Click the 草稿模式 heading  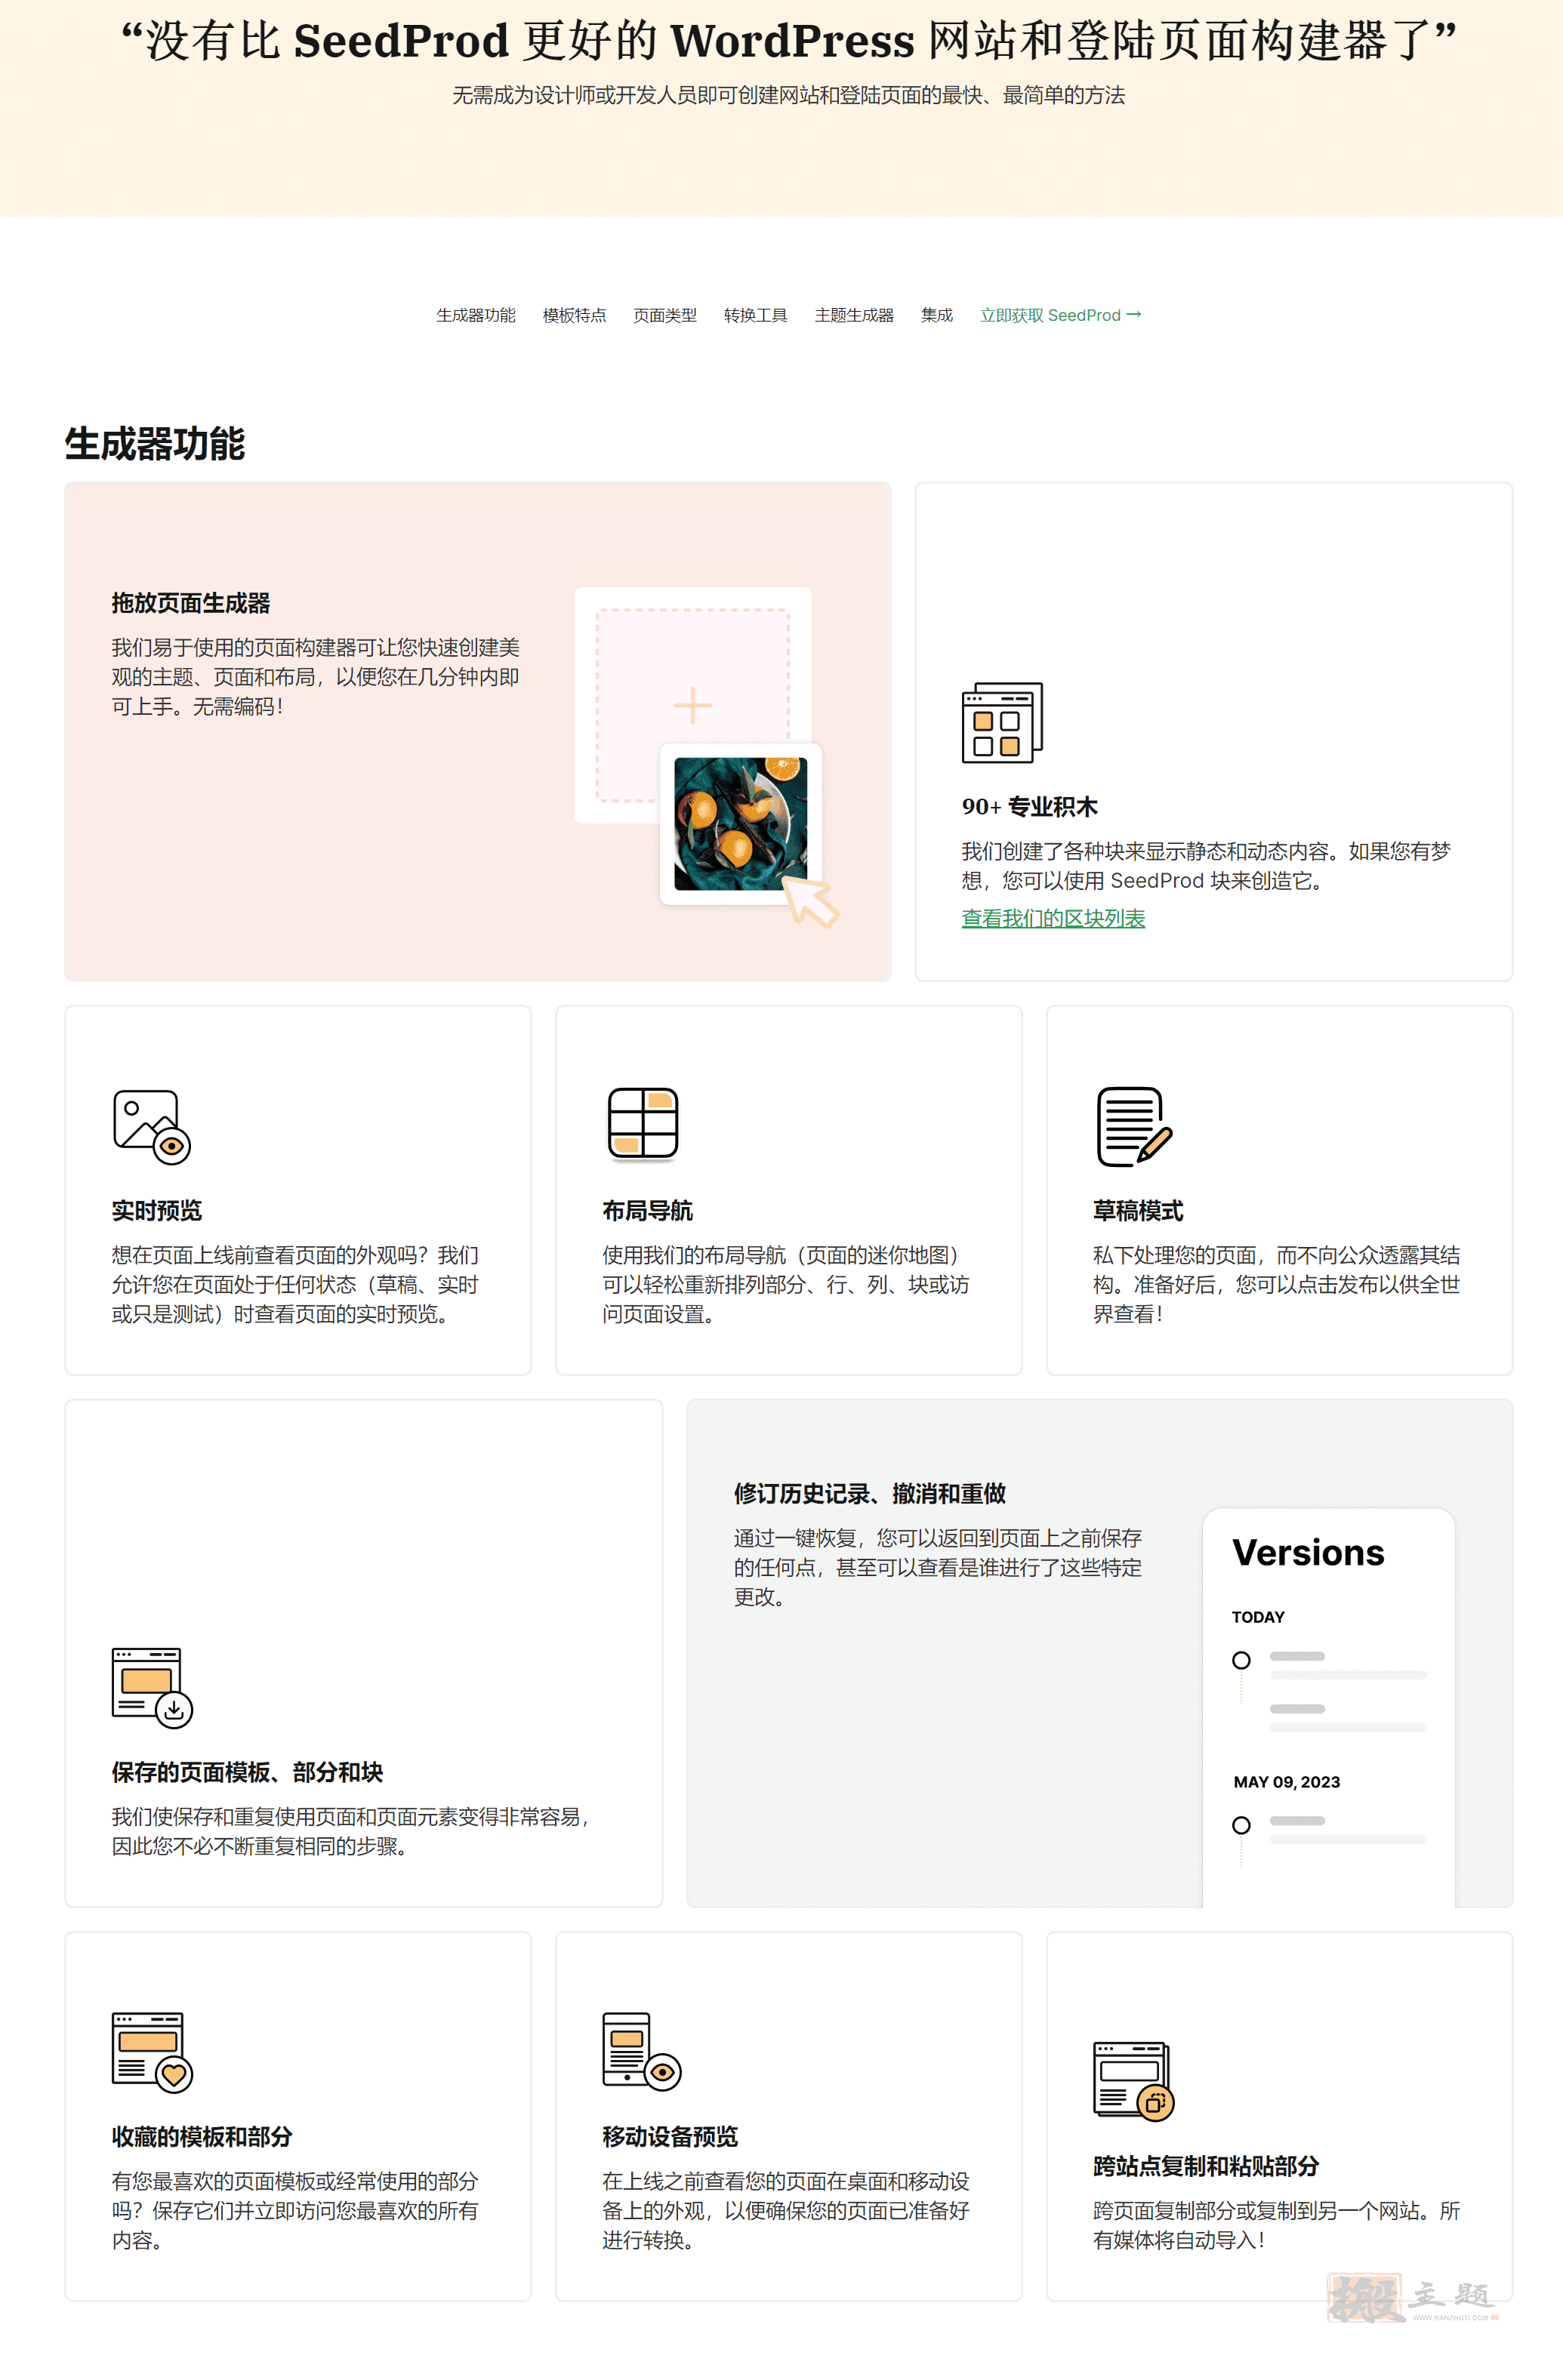coord(1138,1211)
